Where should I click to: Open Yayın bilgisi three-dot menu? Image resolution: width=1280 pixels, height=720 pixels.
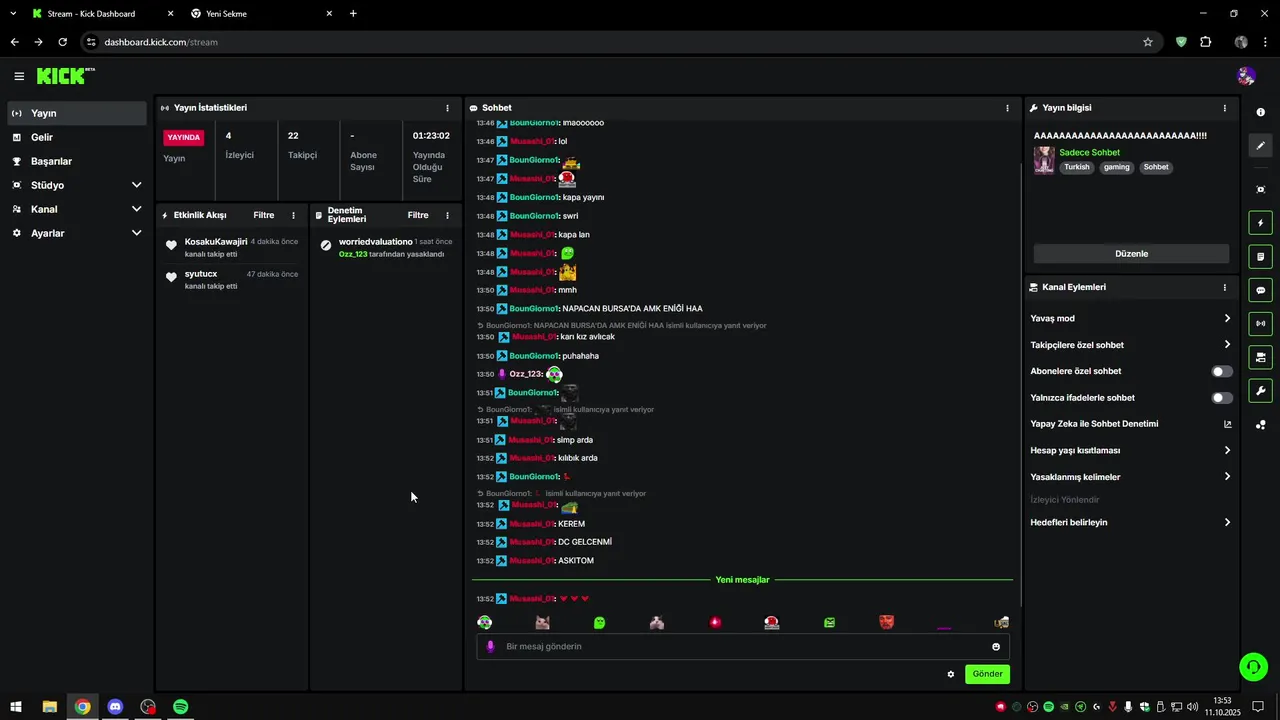pos(1224,108)
